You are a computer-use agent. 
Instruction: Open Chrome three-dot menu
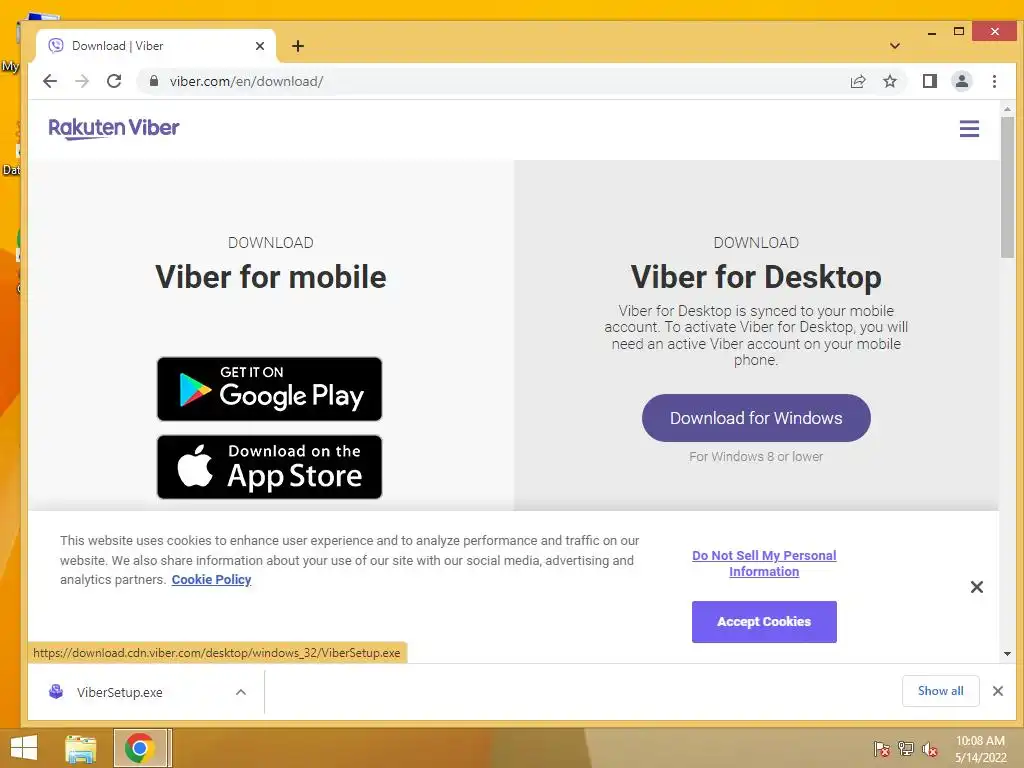click(994, 81)
